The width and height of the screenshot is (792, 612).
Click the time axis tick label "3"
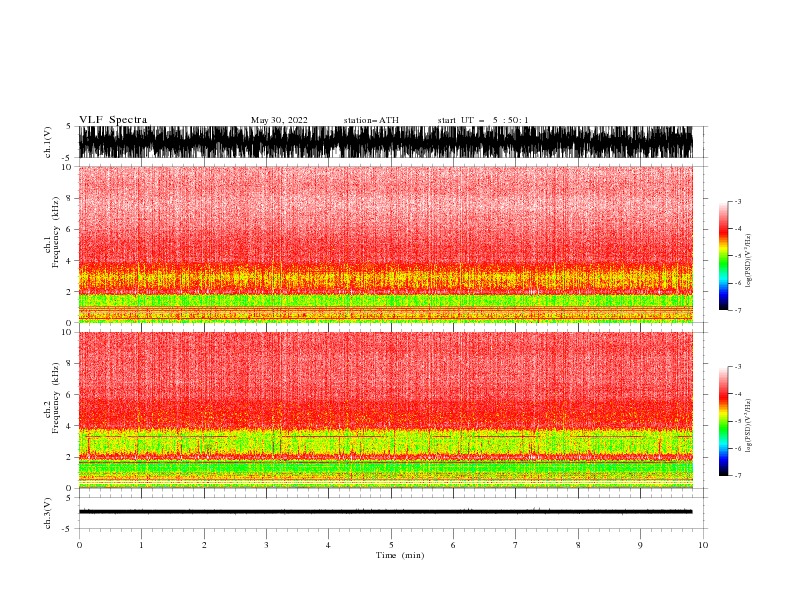click(266, 545)
